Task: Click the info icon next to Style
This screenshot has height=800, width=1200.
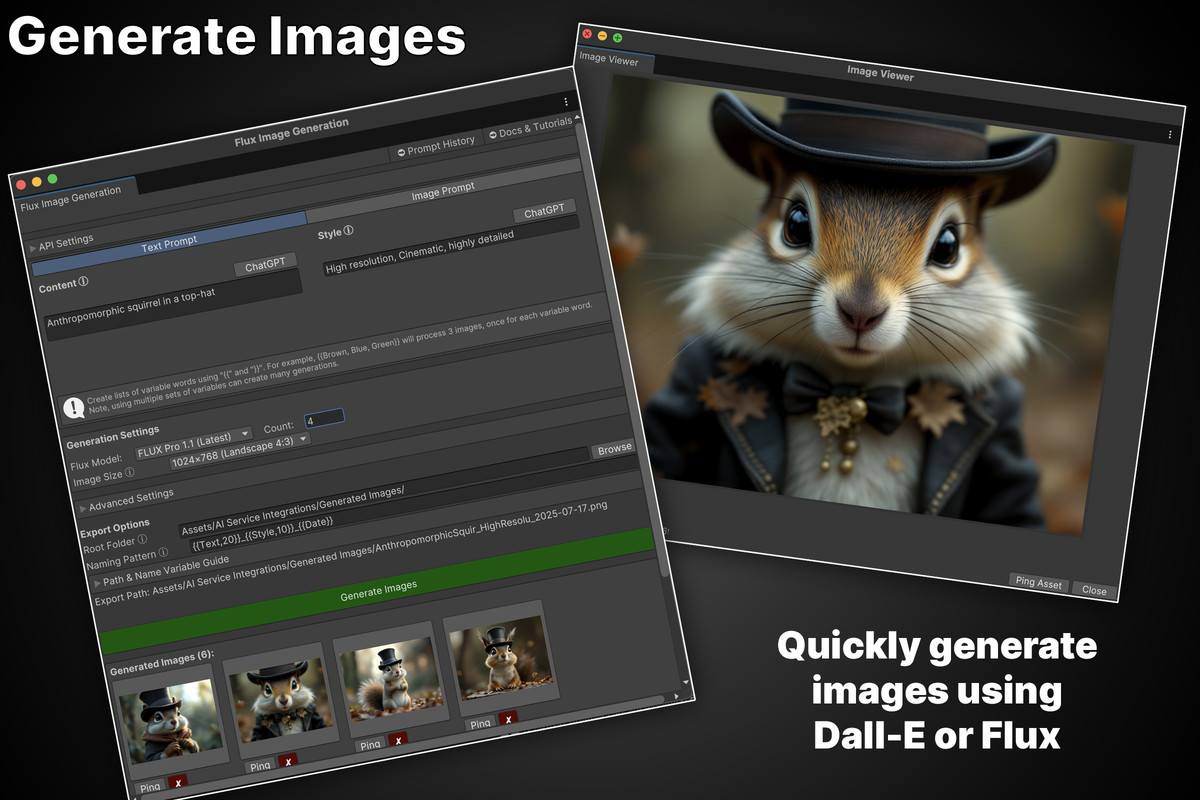Action: 349,231
